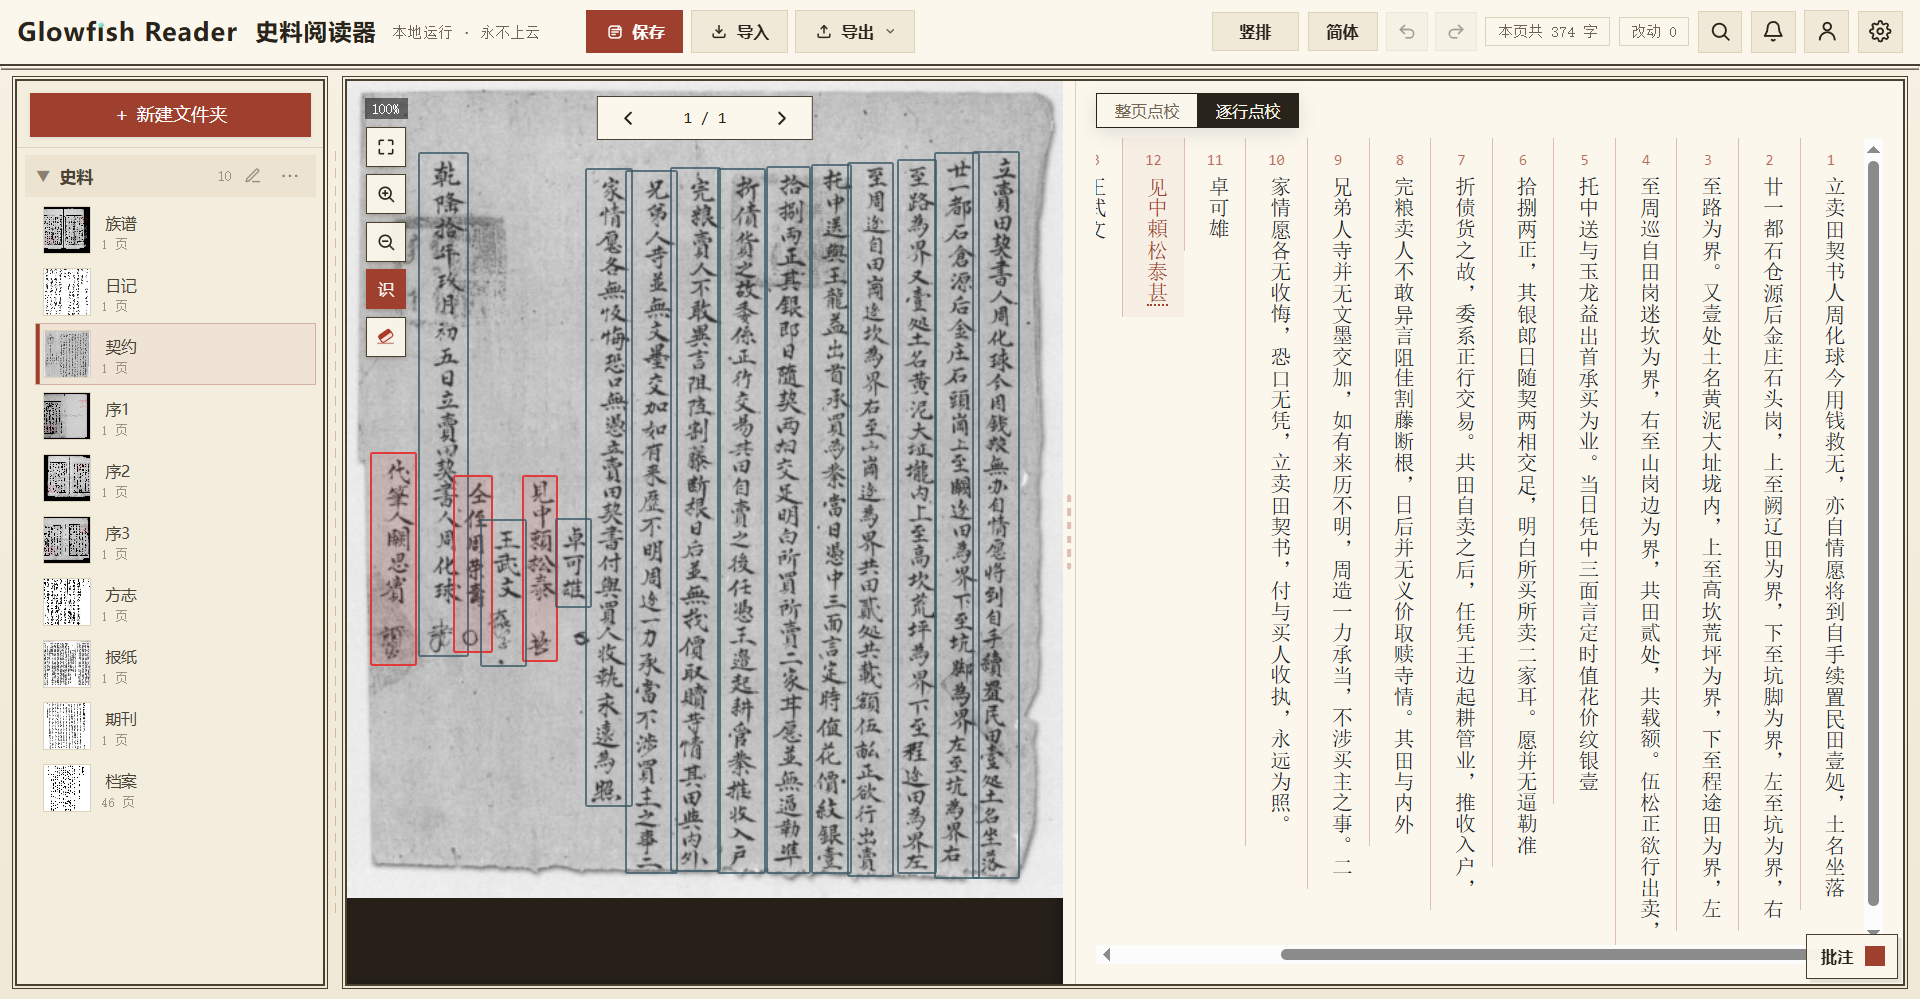Open the user account icon

pyautogui.click(x=1827, y=32)
